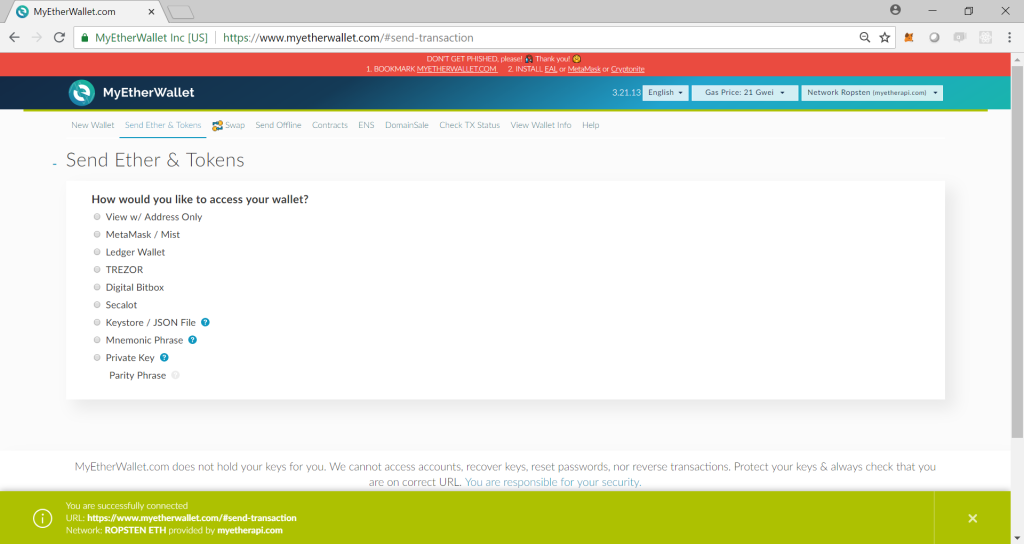Select Keystore / JSON File option
Image resolution: width=1024 pixels, height=544 pixels.
(97, 323)
